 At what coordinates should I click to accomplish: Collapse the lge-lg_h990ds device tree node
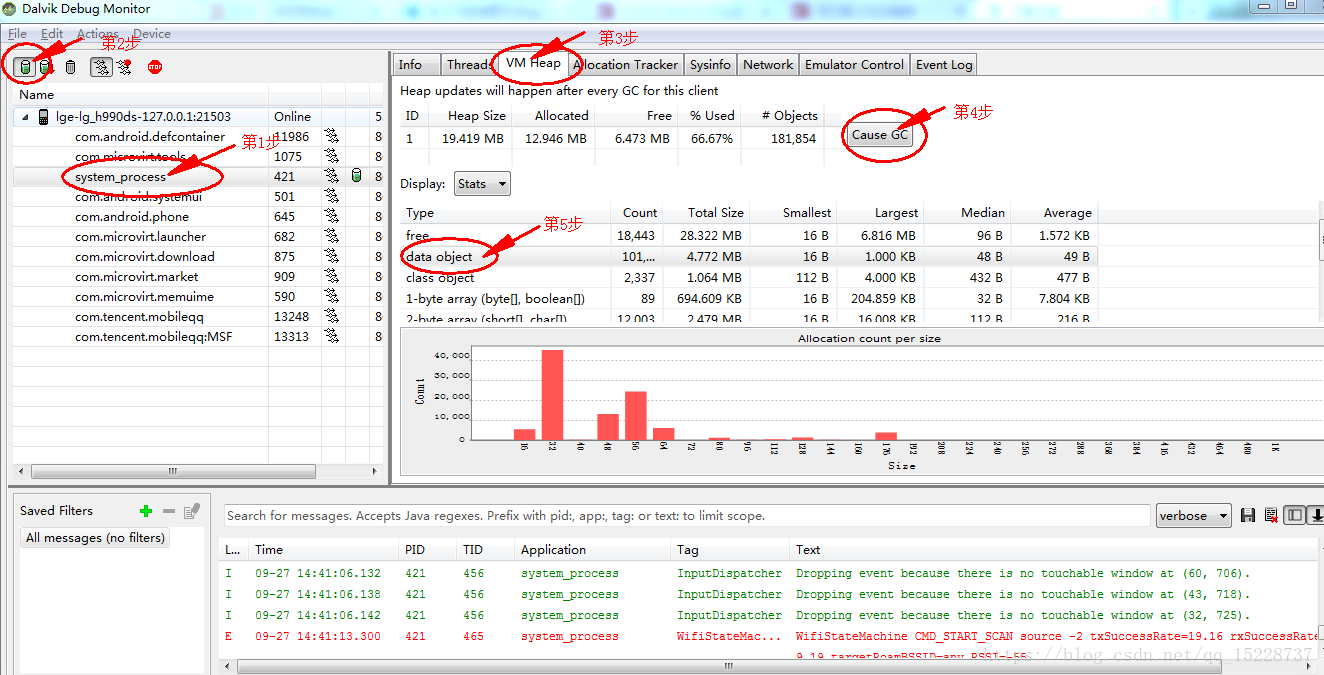(x=25, y=117)
